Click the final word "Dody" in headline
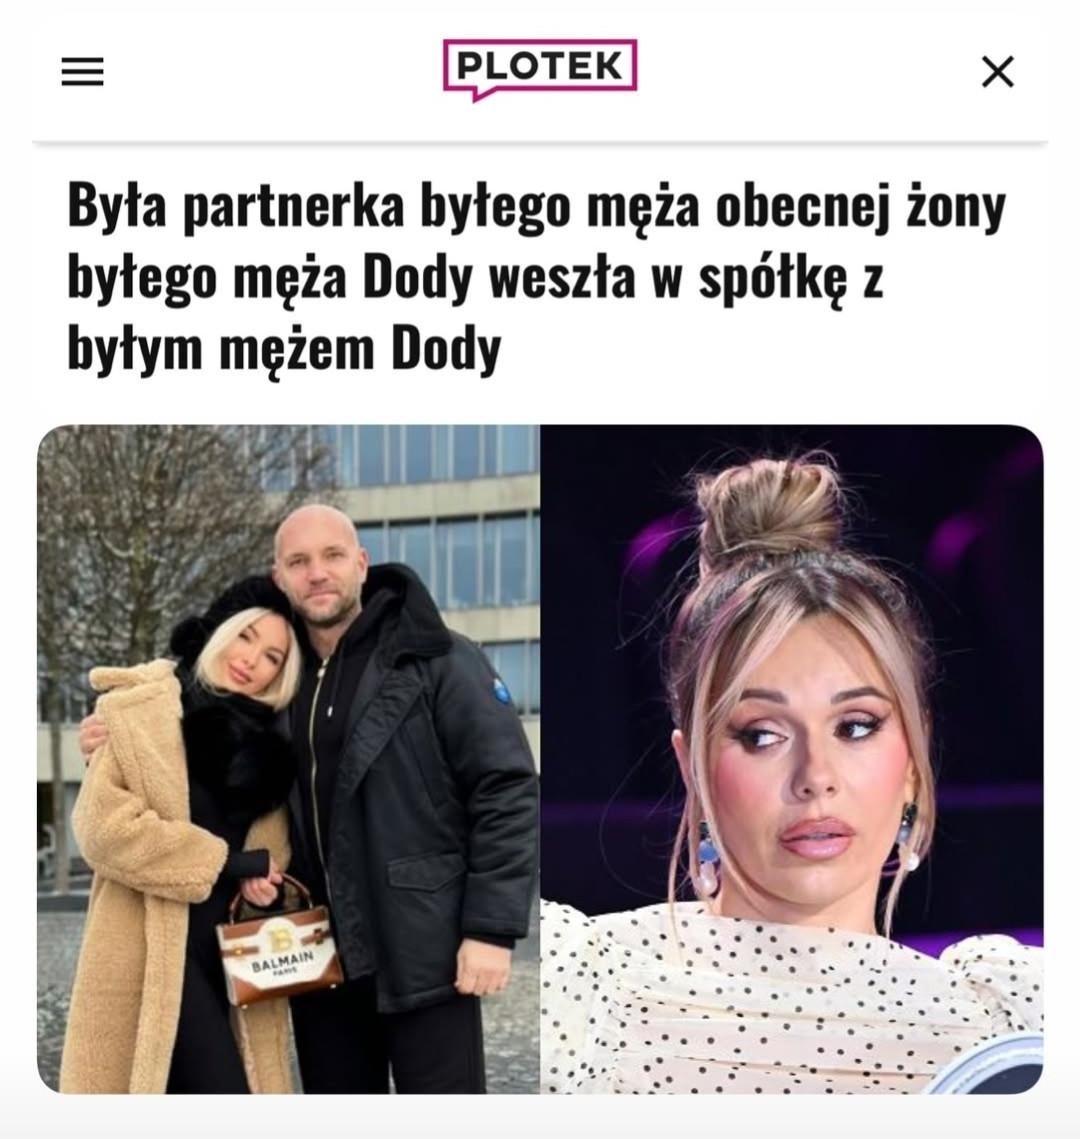This screenshot has width=1080, height=1139. [x=447, y=349]
